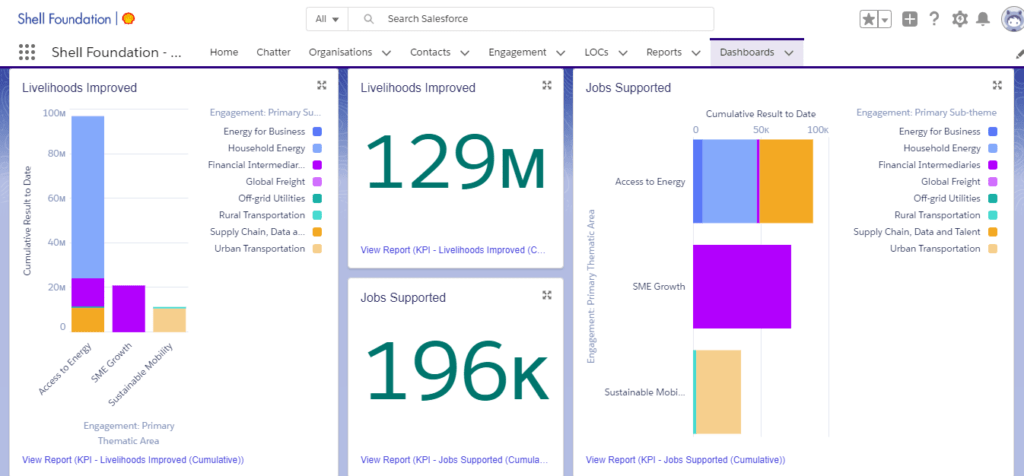
Task: Click Off-grid Utilities swatch in left legend
Action: [317, 198]
